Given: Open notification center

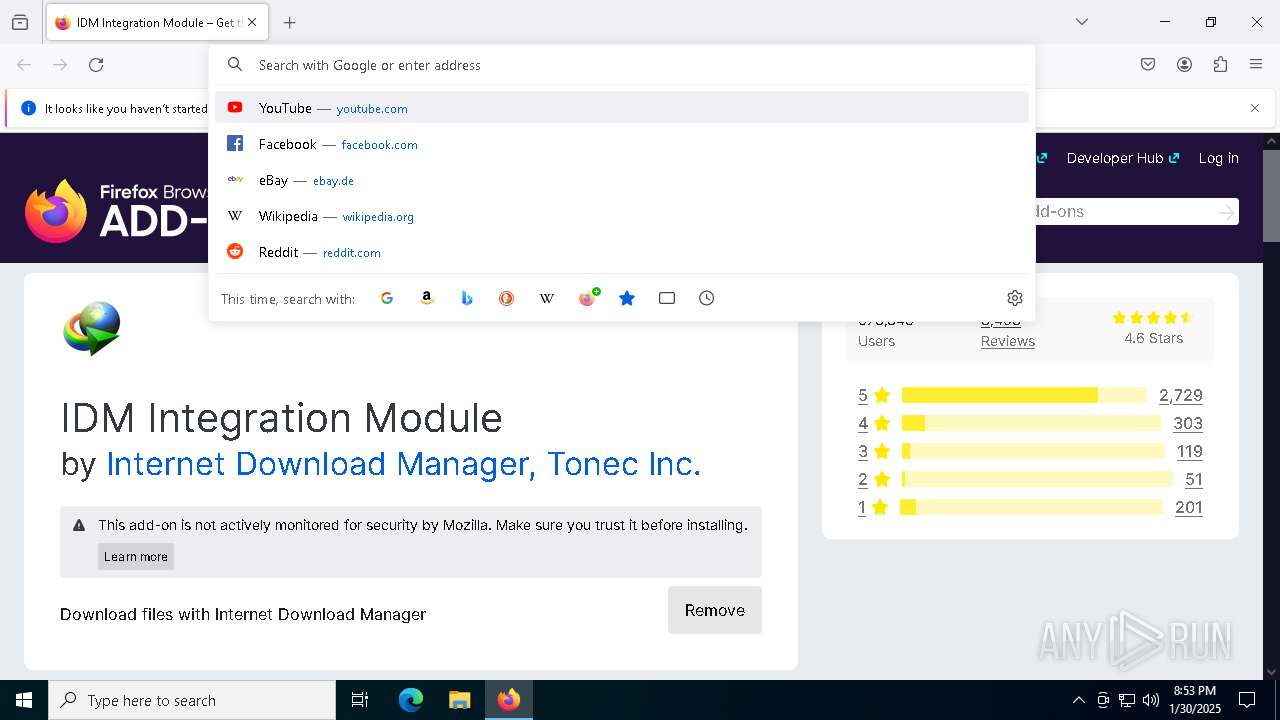Looking at the screenshot, I should (1247, 700).
